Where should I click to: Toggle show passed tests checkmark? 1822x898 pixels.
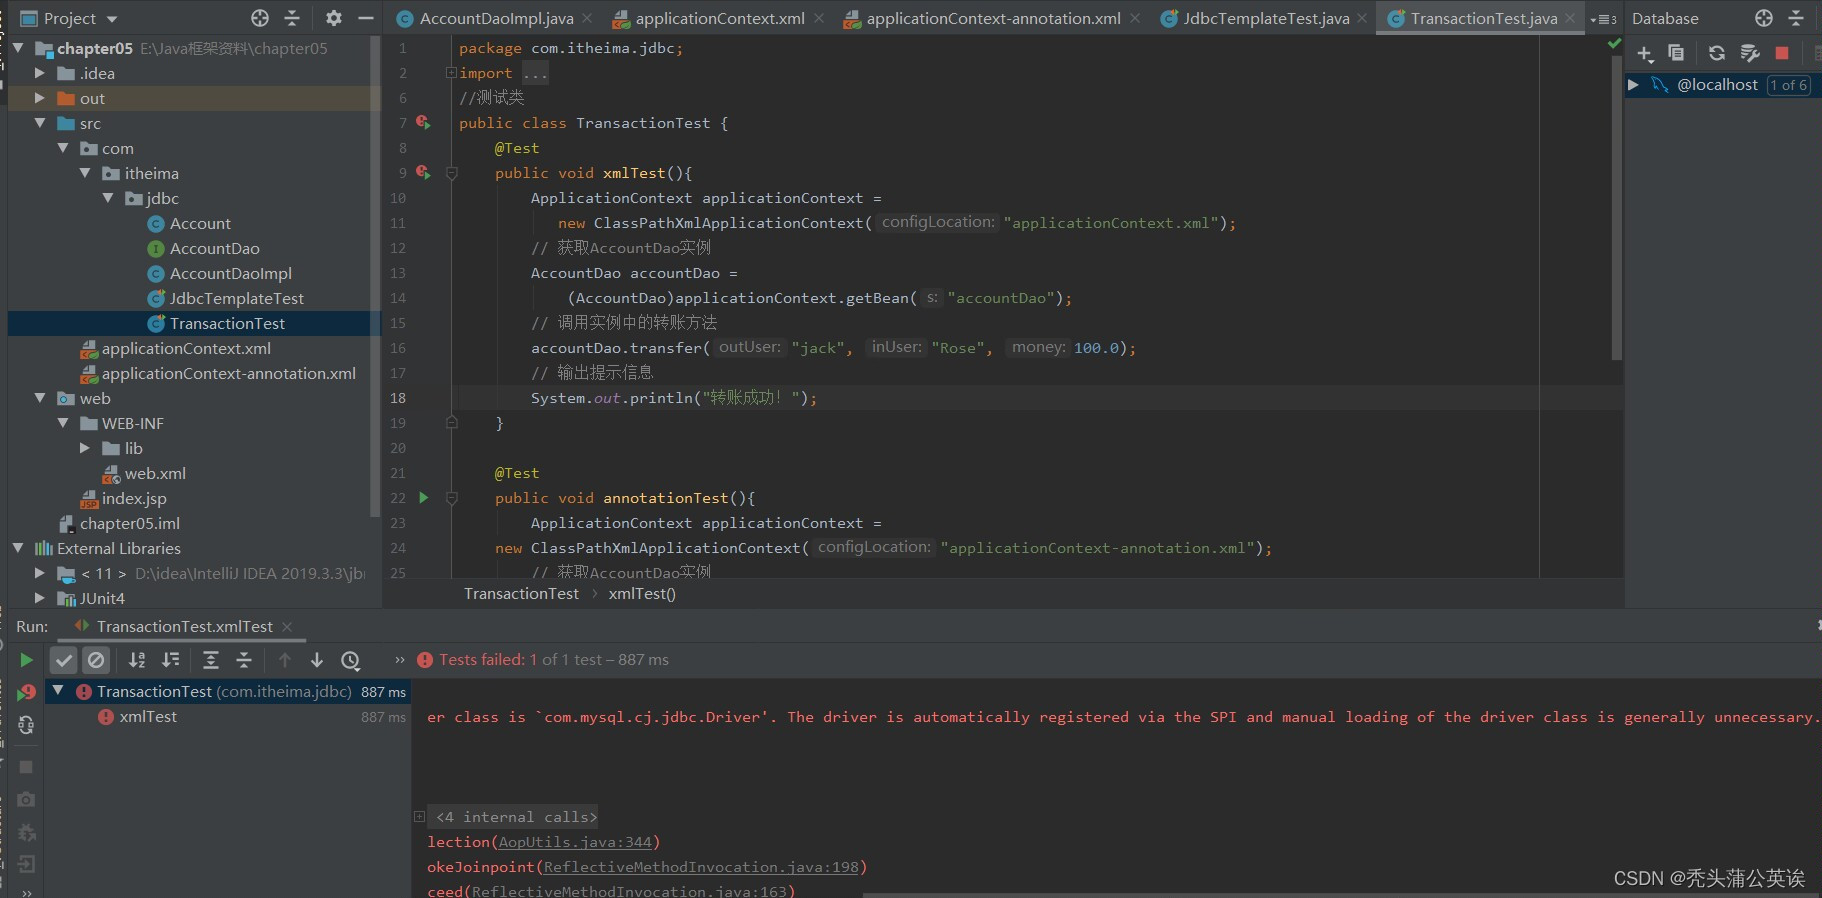64,660
